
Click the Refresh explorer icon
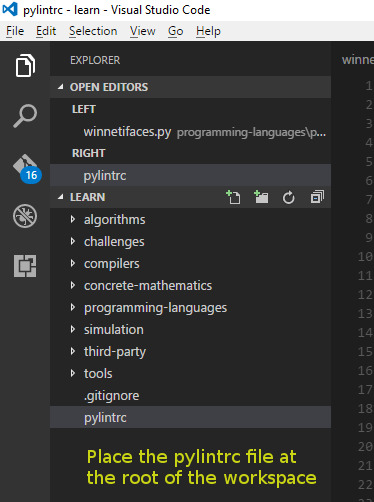coord(289,197)
